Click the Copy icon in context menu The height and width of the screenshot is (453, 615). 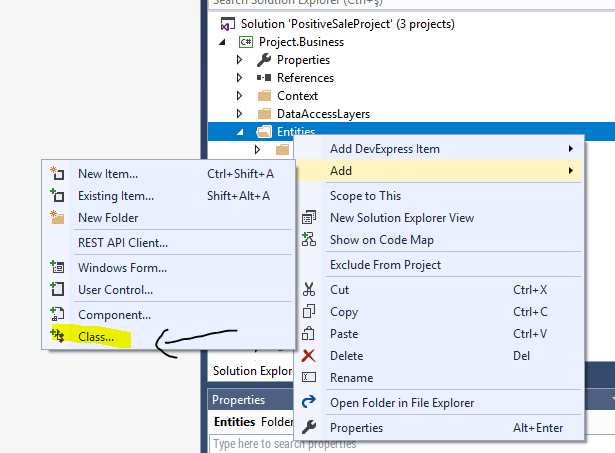[309, 311]
